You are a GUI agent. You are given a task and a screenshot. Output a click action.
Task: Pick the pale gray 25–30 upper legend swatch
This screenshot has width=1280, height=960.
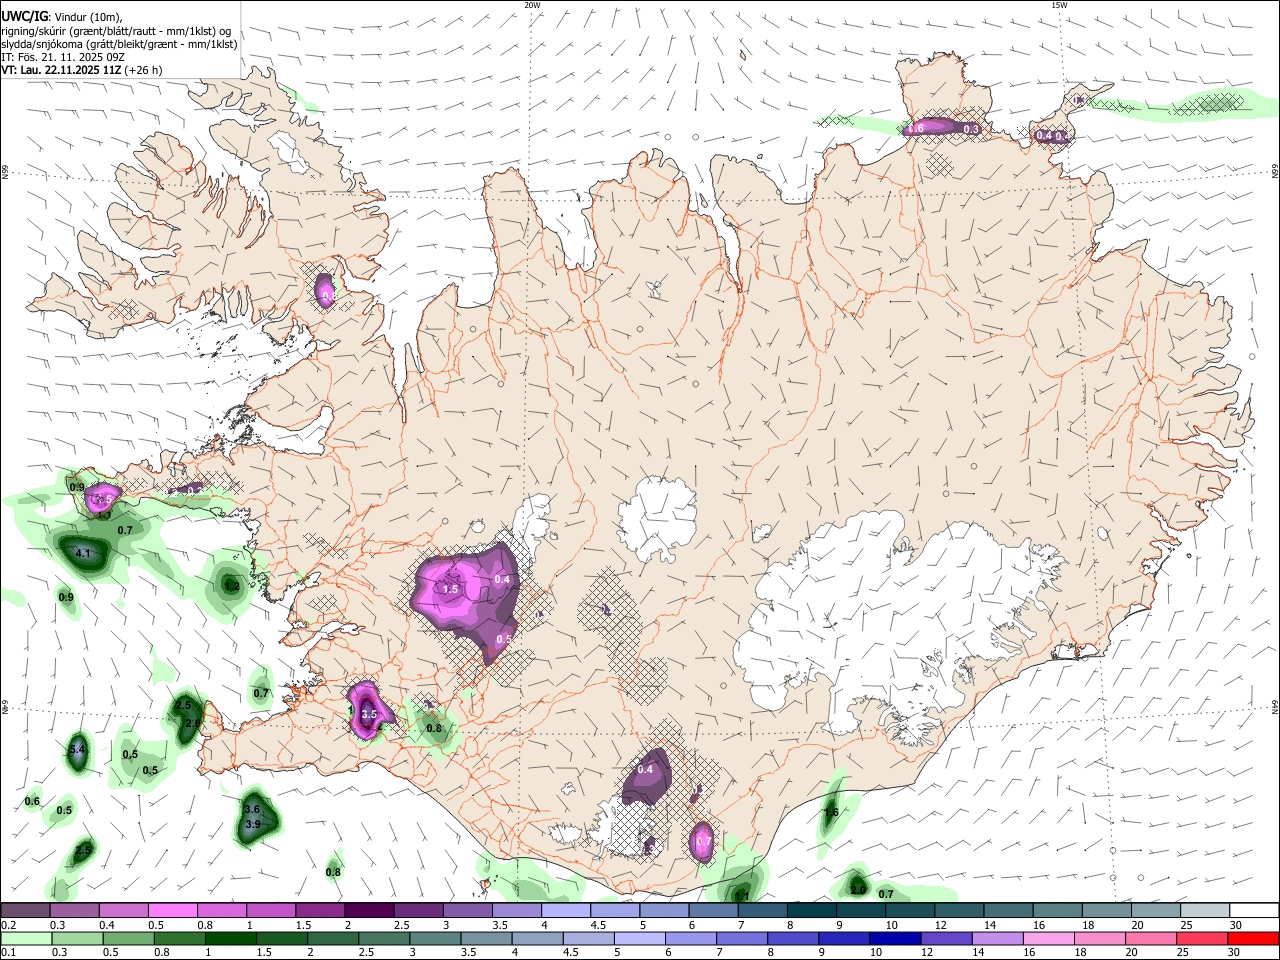[1205, 911]
